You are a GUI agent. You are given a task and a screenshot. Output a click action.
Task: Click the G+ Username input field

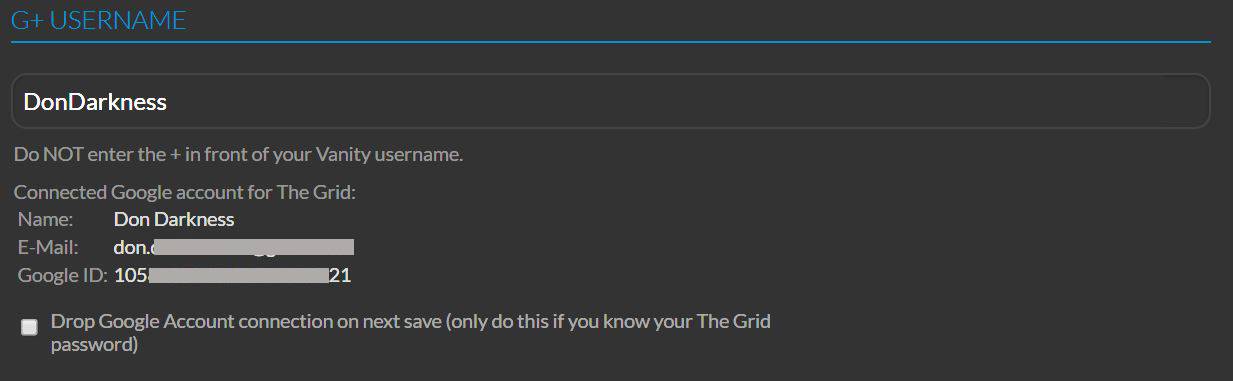click(x=610, y=101)
